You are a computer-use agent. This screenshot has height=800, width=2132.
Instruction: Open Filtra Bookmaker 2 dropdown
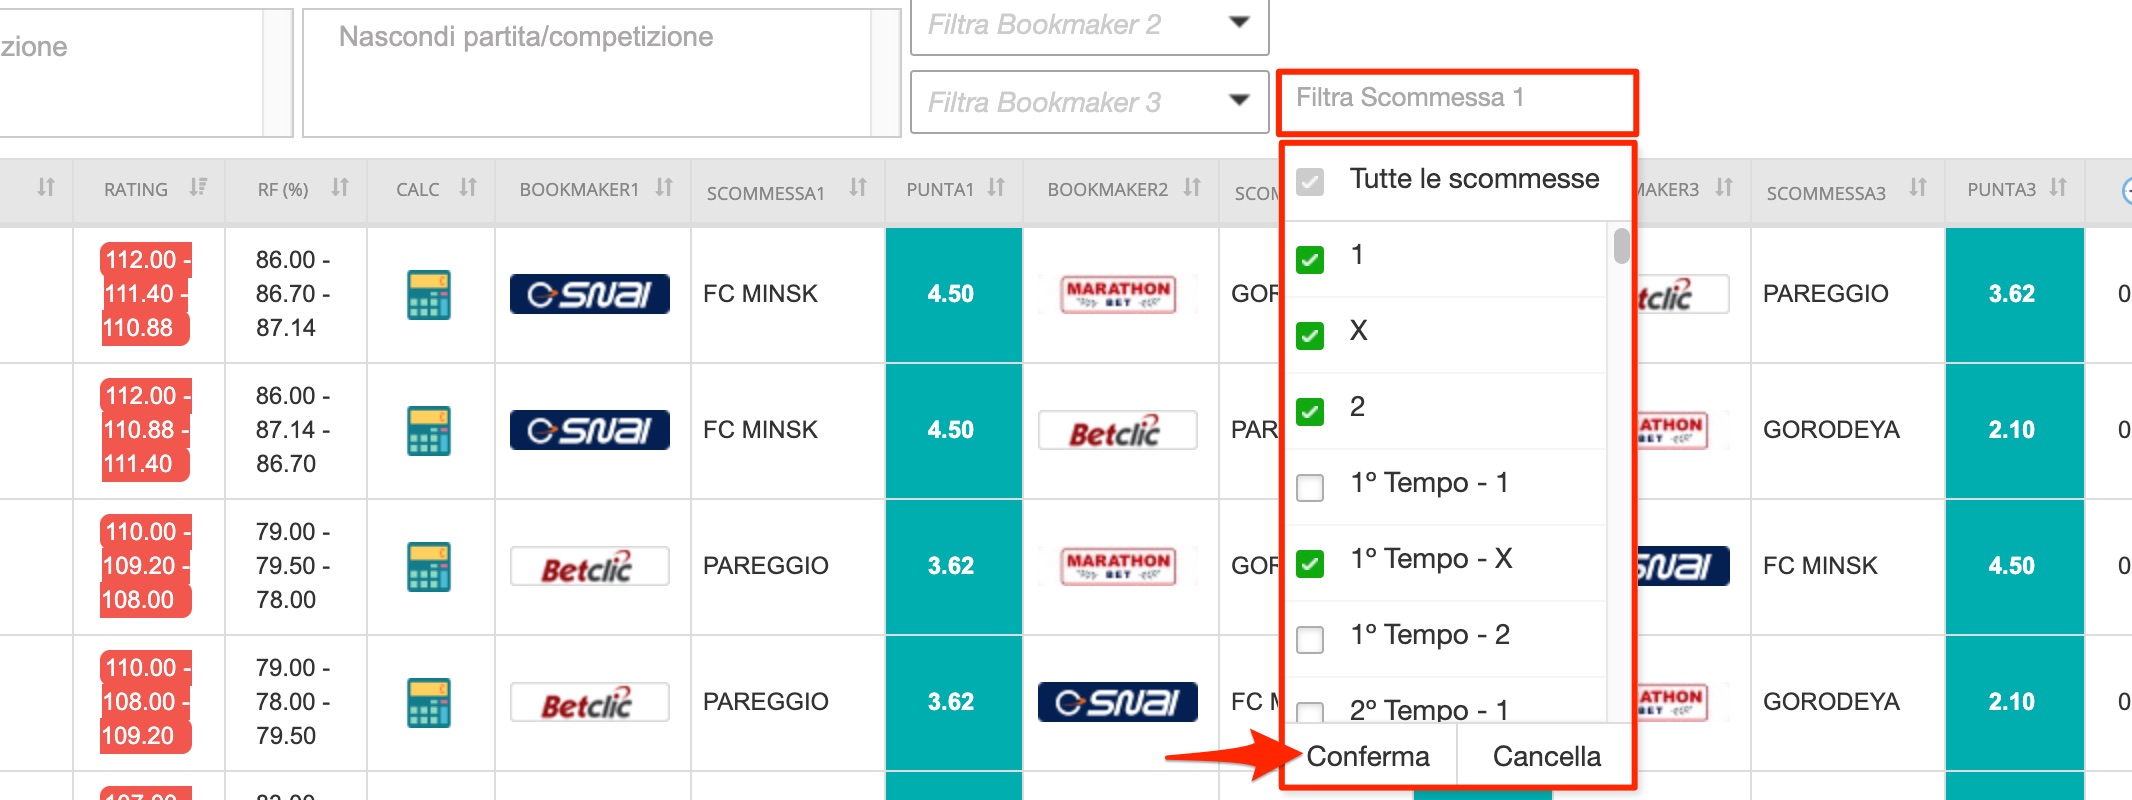1090,24
